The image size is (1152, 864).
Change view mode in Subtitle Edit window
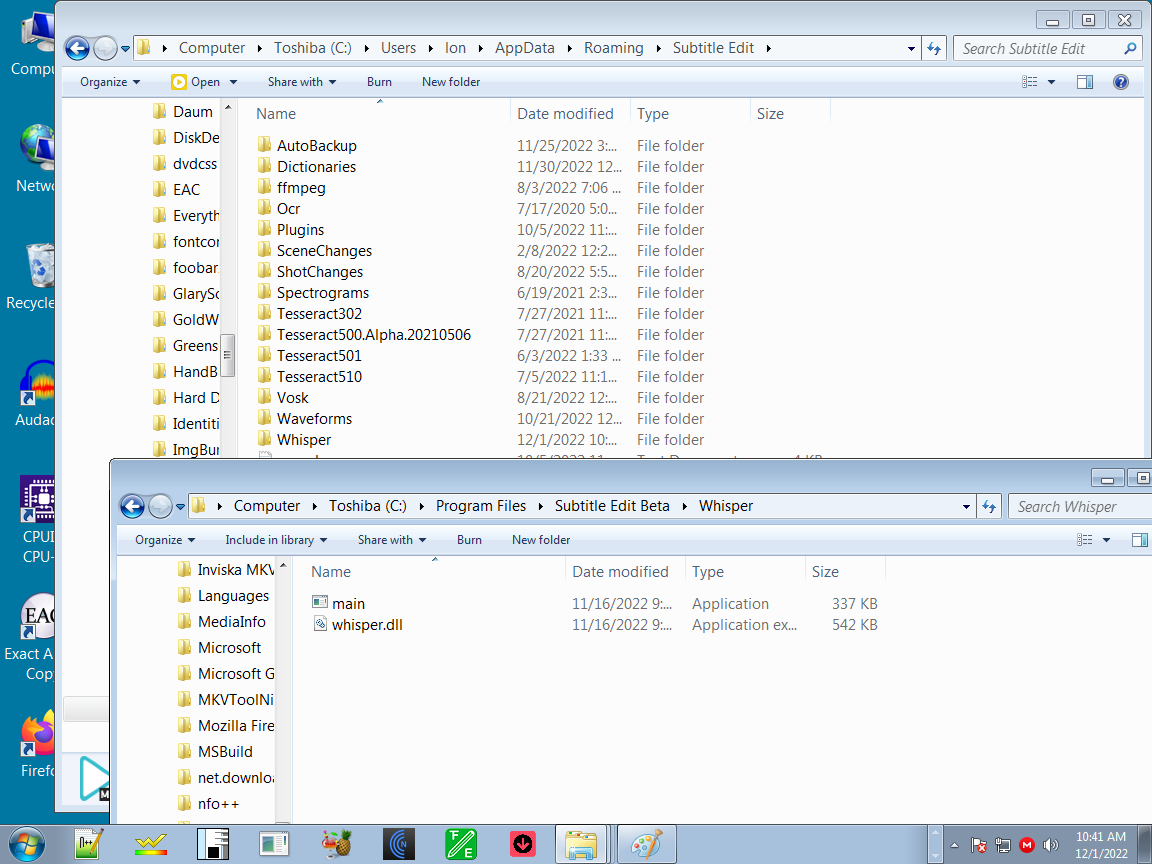[x=1030, y=82]
